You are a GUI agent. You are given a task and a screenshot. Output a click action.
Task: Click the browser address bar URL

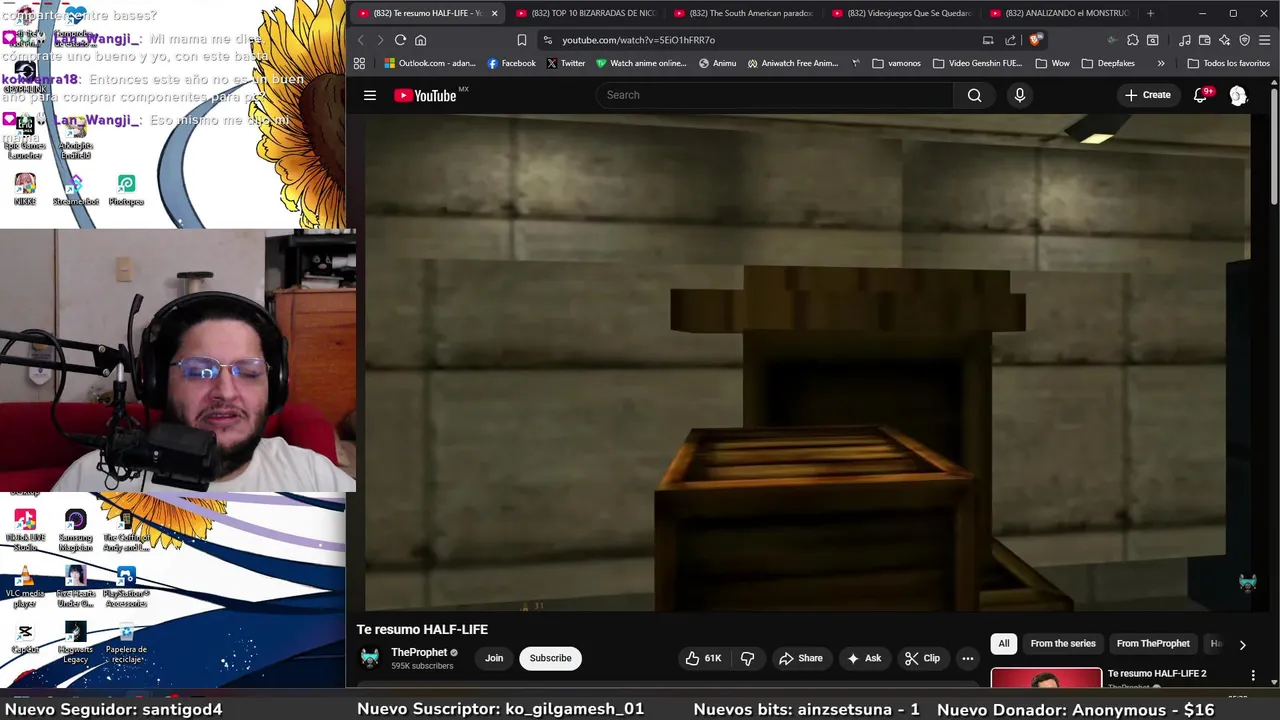638,40
